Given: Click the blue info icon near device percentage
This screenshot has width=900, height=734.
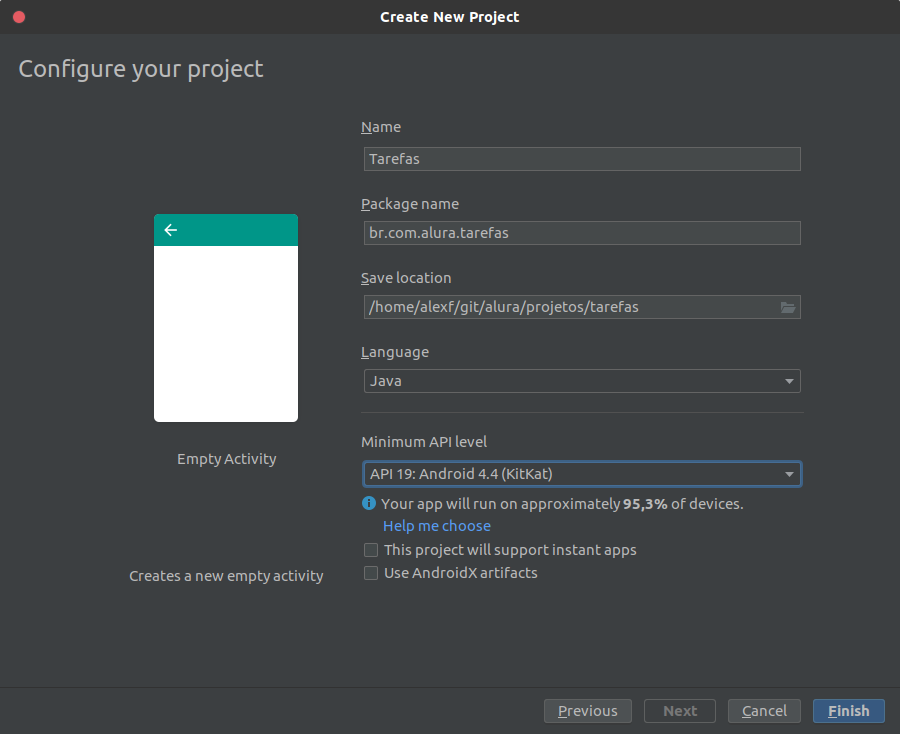Looking at the screenshot, I should tap(368, 503).
